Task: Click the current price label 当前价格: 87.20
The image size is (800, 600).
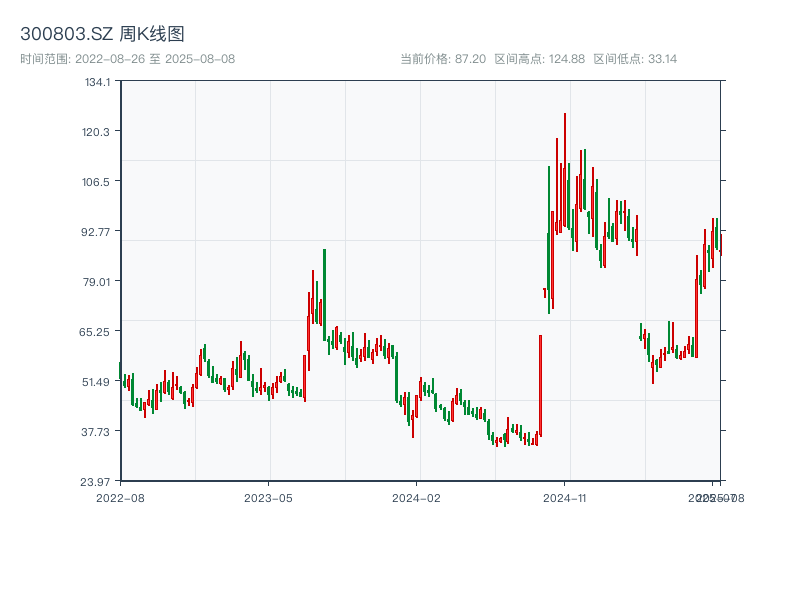Action: pos(443,59)
